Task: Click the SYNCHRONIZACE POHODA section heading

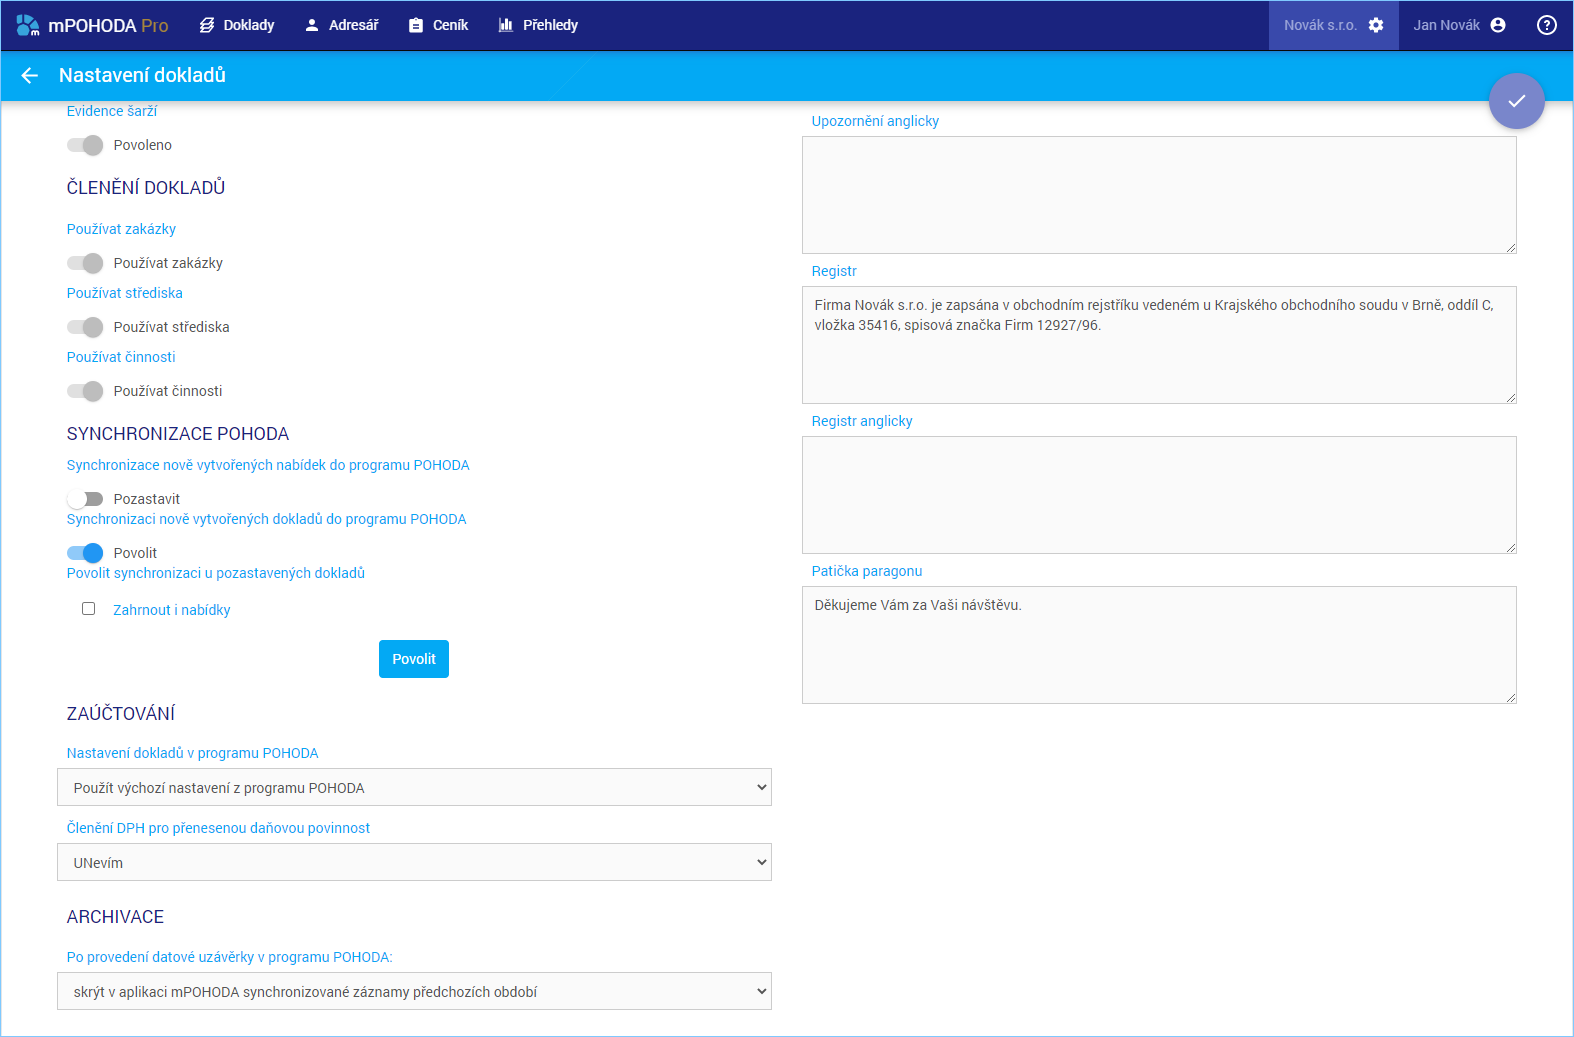Action: point(178,434)
